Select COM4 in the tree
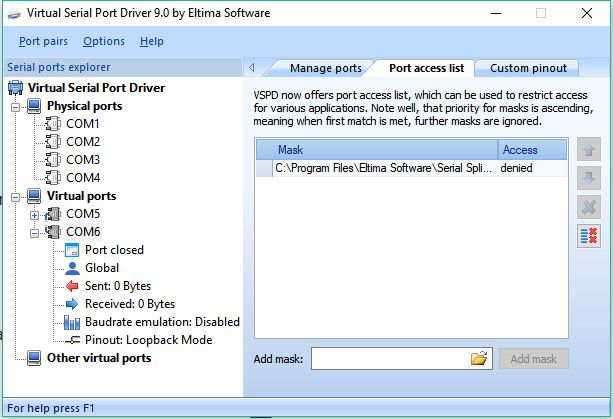This screenshot has height=419, width=613. pyautogui.click(x=83, y=177)
